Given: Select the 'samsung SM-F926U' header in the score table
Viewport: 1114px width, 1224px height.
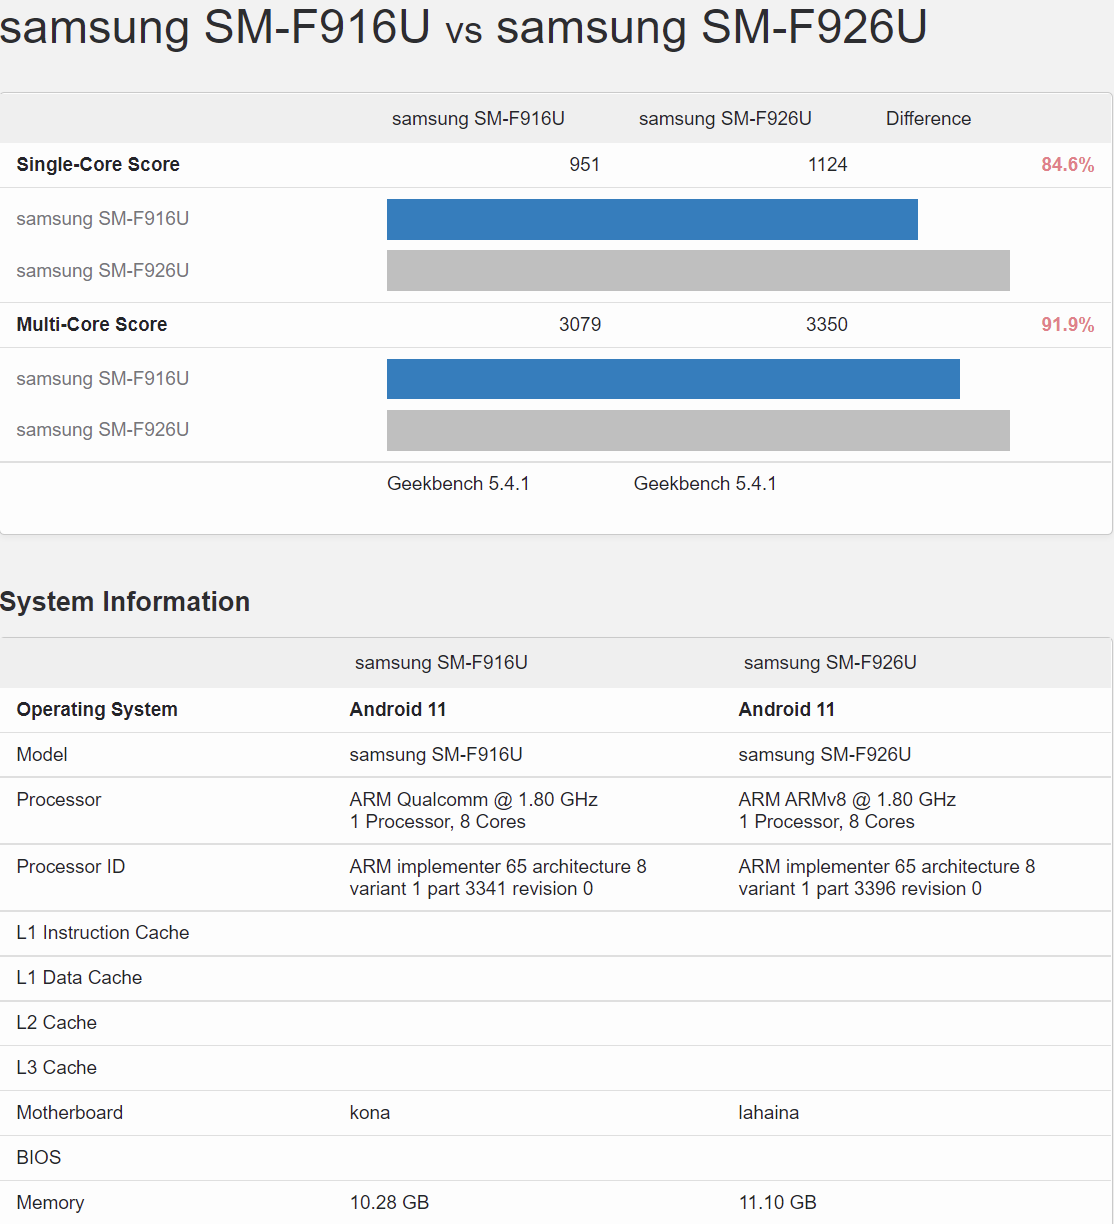Looking at the screenshot, I should [x=725, y=119].
